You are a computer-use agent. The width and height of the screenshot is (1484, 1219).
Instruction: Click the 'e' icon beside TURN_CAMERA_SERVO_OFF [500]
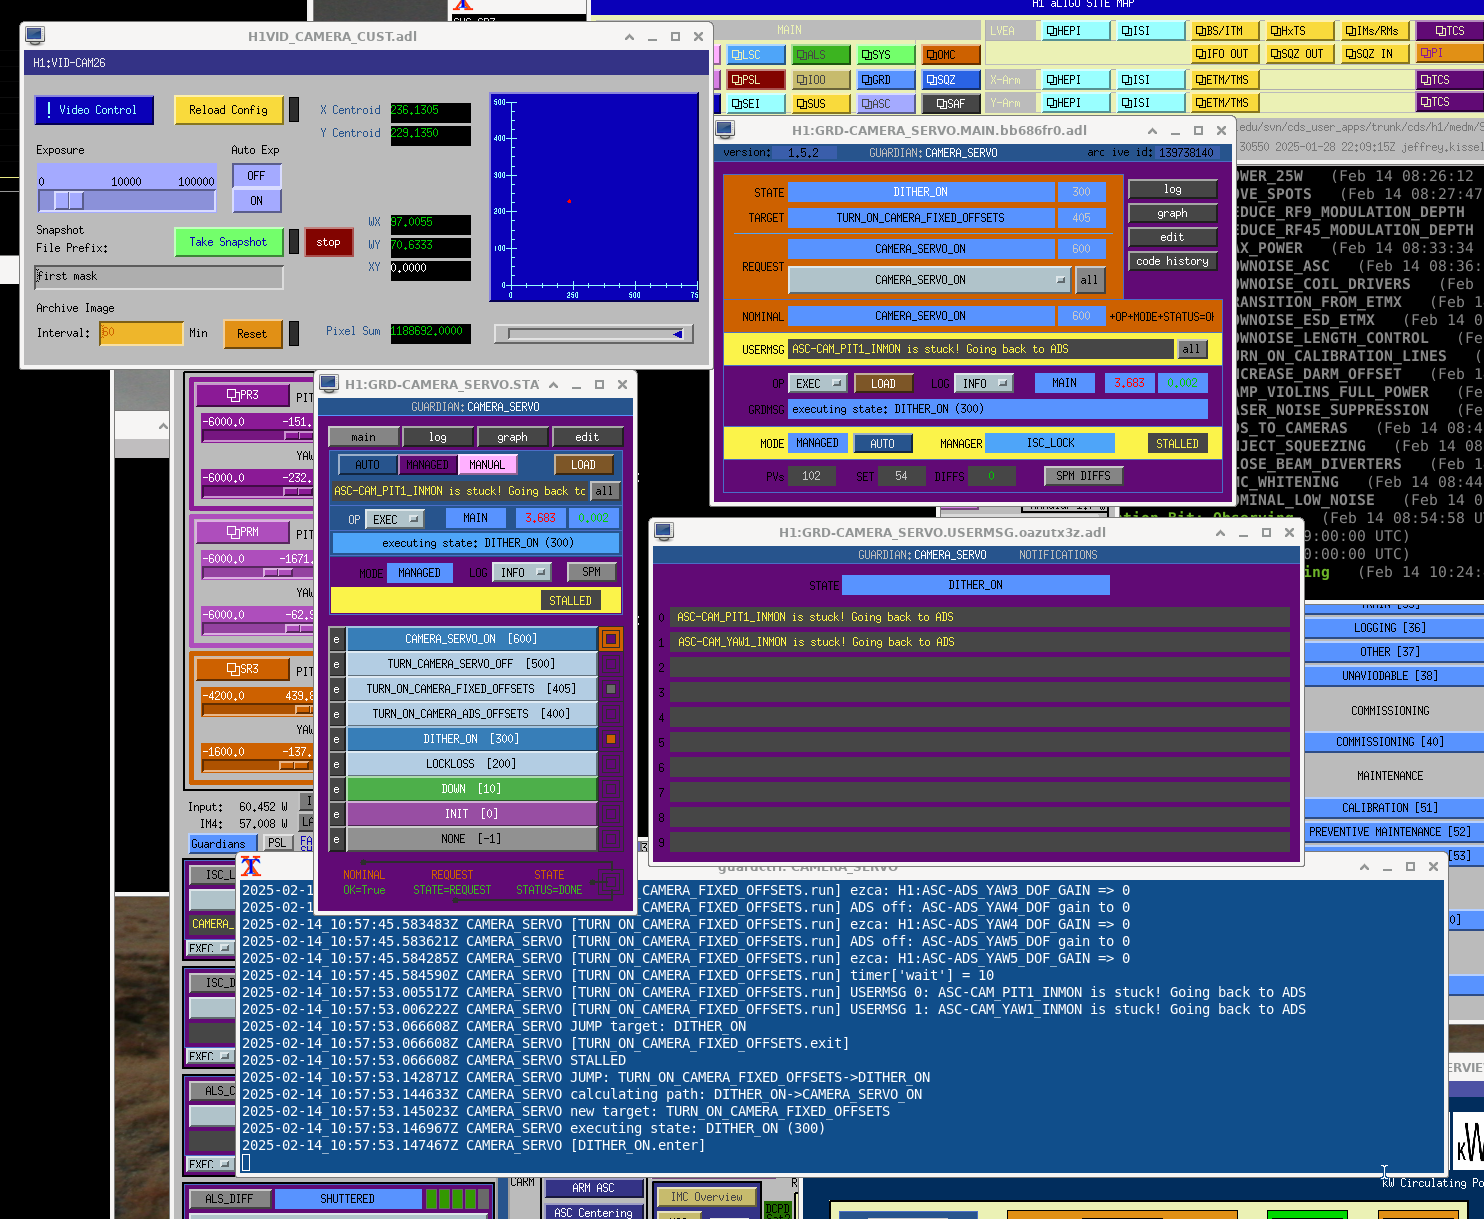(337, 664)
